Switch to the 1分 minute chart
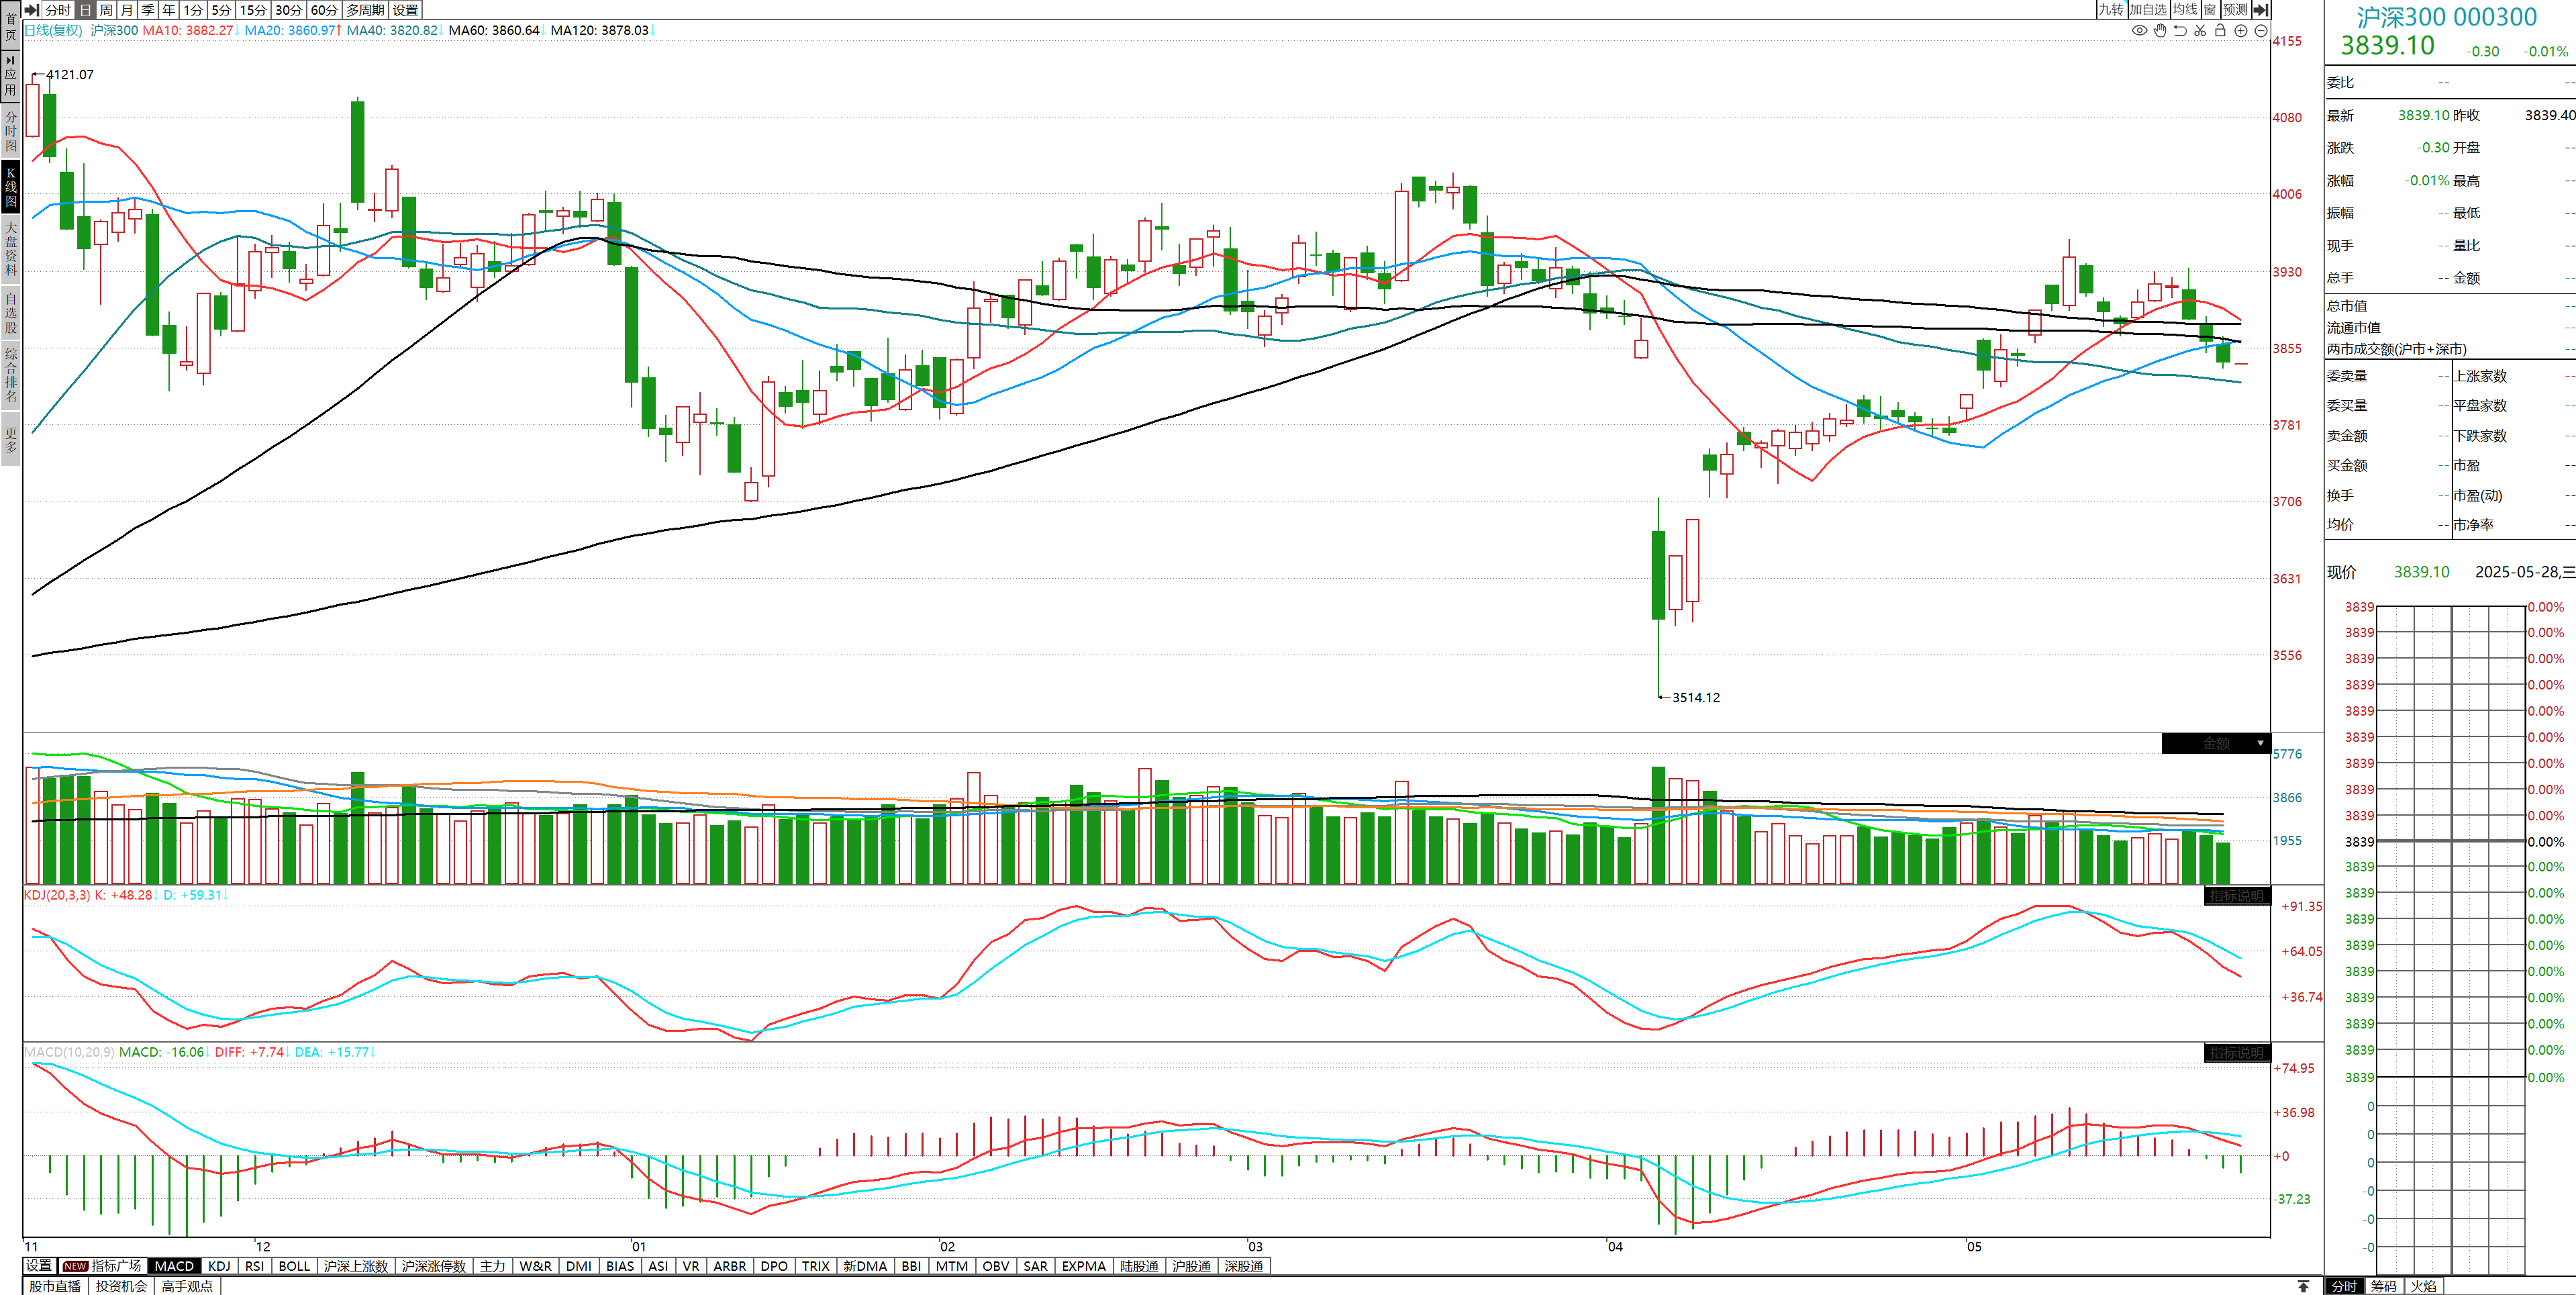Image resolution: width=2576 pixels, height=1295 pixels. click(x=193, y=9)
